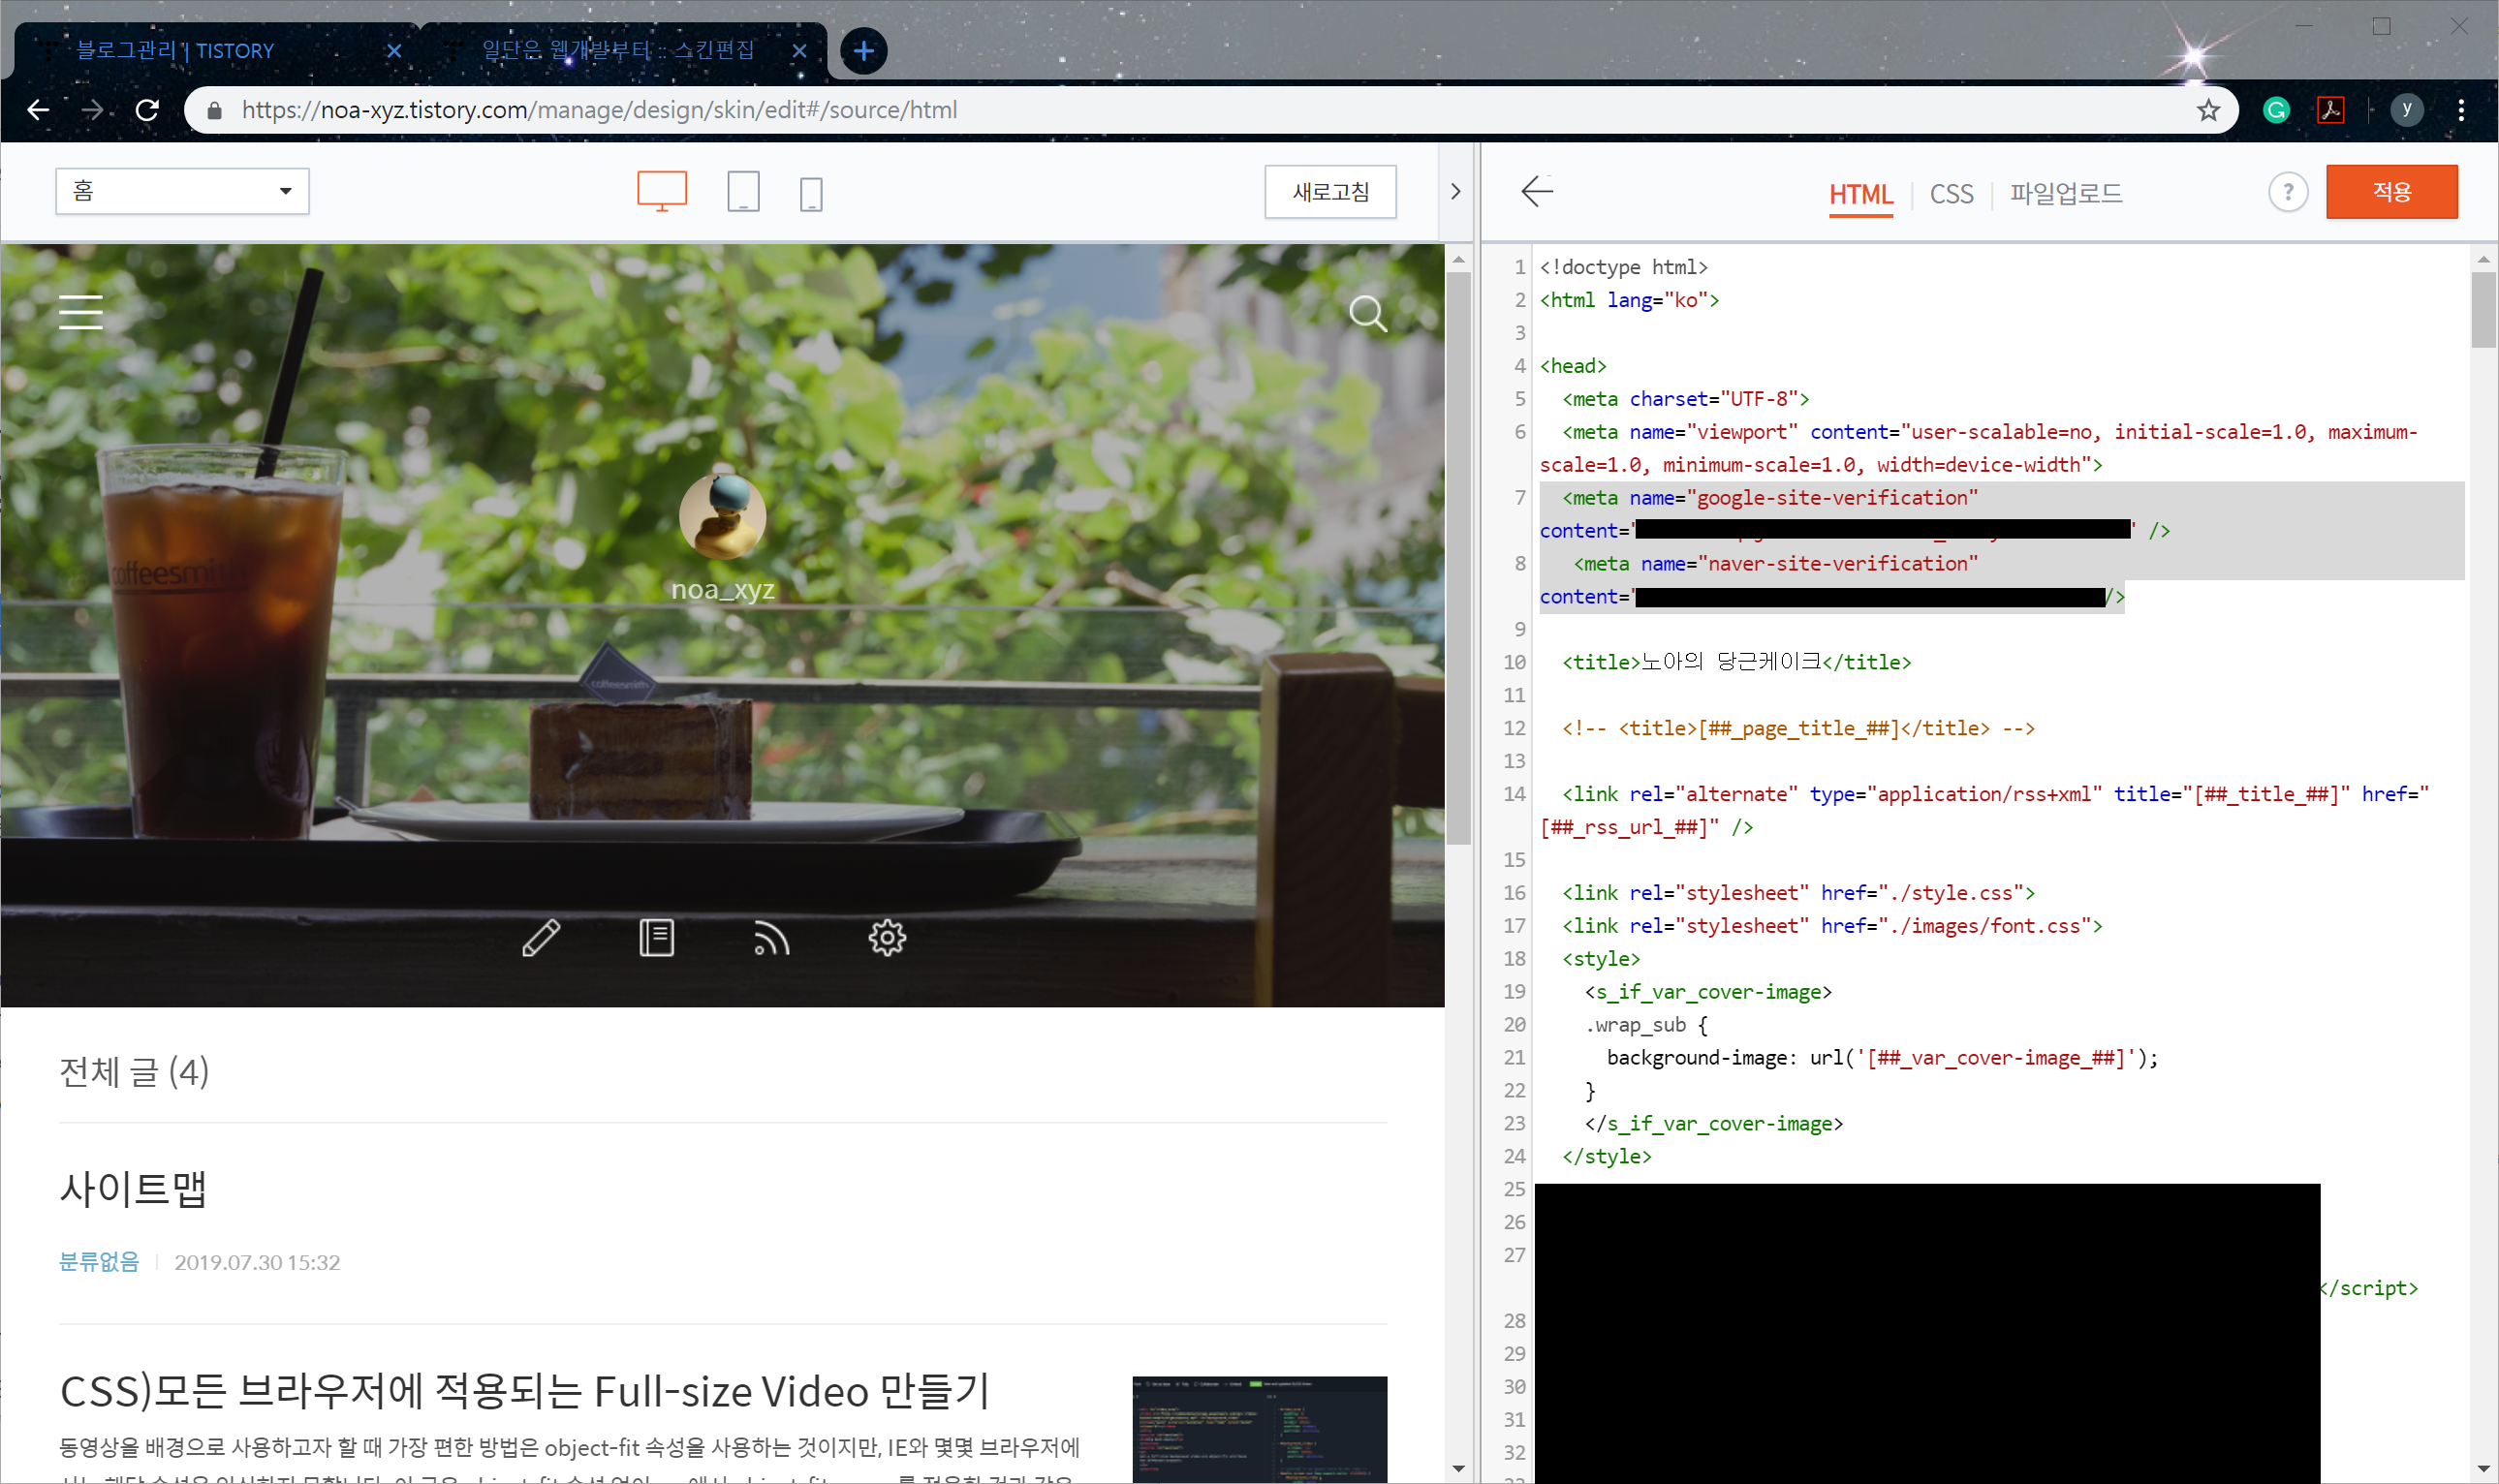Bookmark page with the star icon
2499x1484 pixels.
click(x=2208, y=110)
